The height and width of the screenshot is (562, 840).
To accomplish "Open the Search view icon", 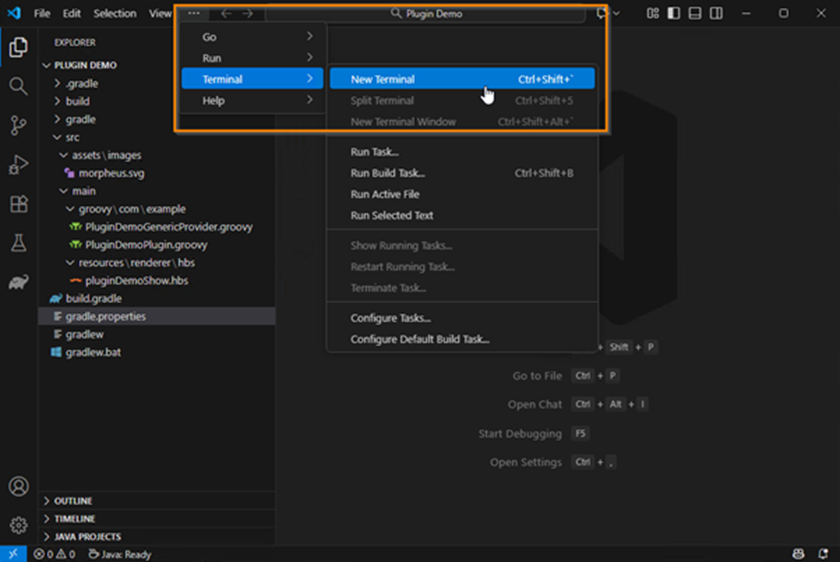I will [18, 86].
